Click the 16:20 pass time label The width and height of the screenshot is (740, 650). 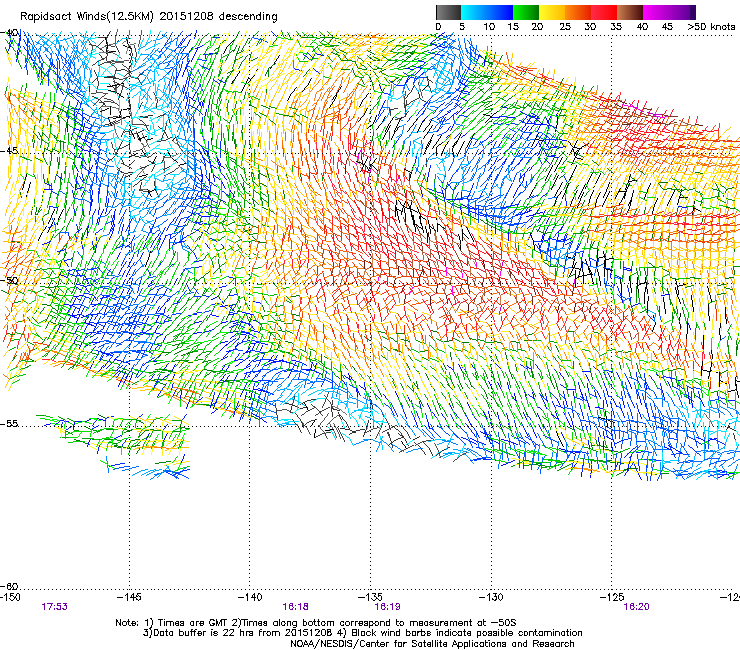637,607
